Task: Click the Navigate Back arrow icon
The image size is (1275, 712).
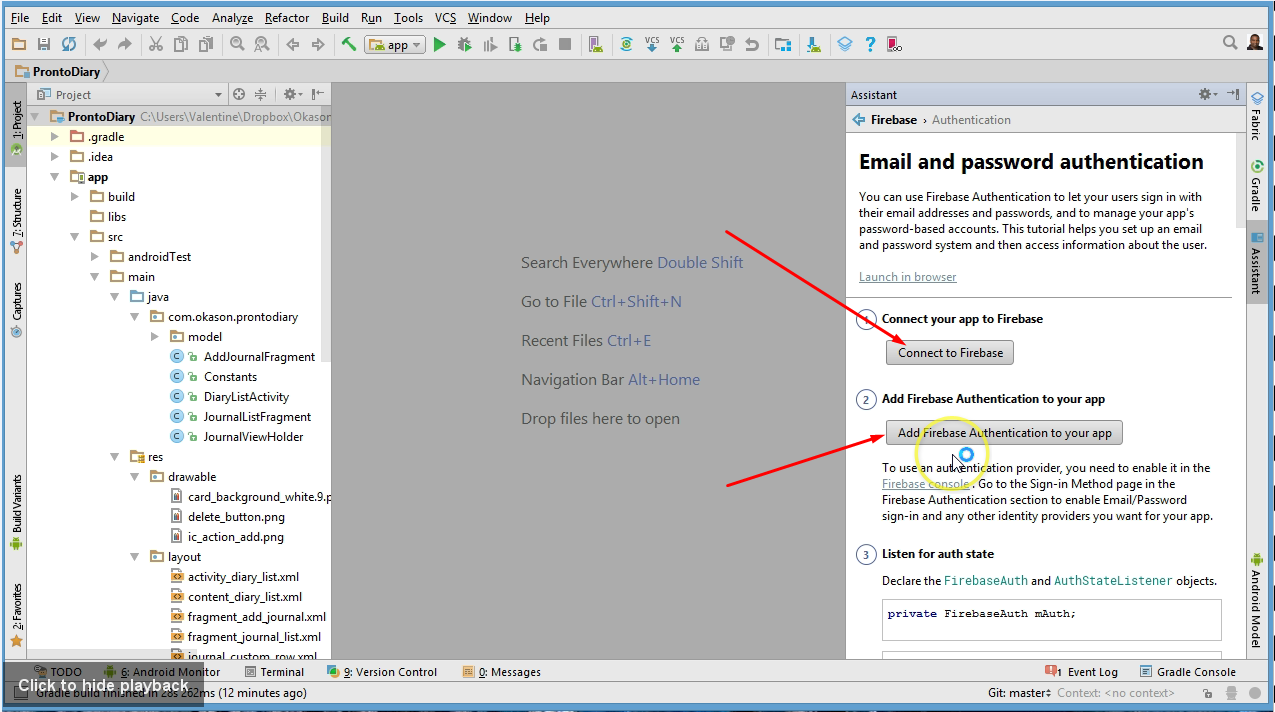Action: [x=293, y=44]
